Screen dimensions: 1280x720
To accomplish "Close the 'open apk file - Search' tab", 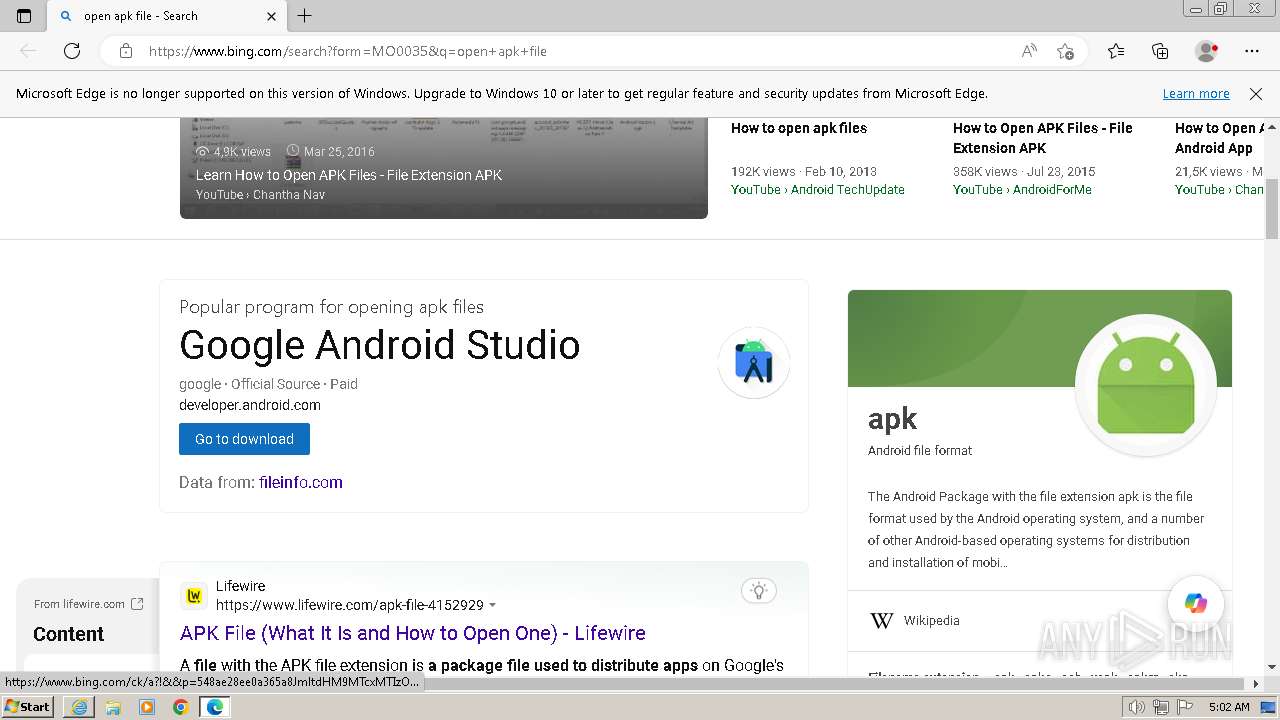I will (271, 16).
